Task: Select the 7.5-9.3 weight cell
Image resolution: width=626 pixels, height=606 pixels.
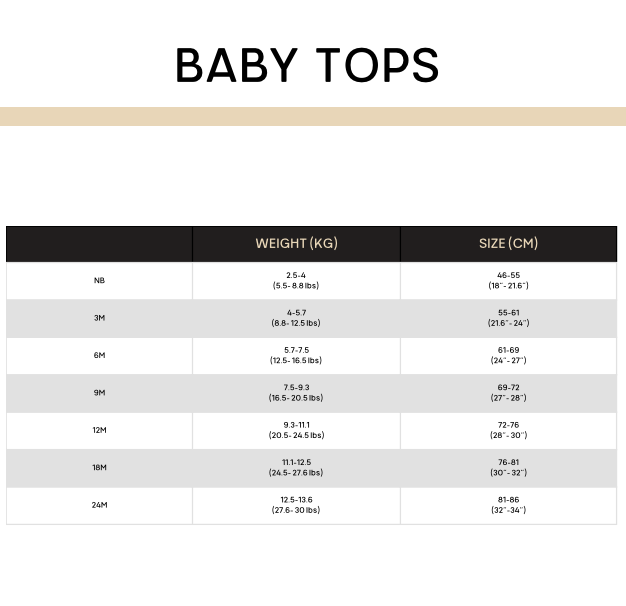Action: click(296, 392)
